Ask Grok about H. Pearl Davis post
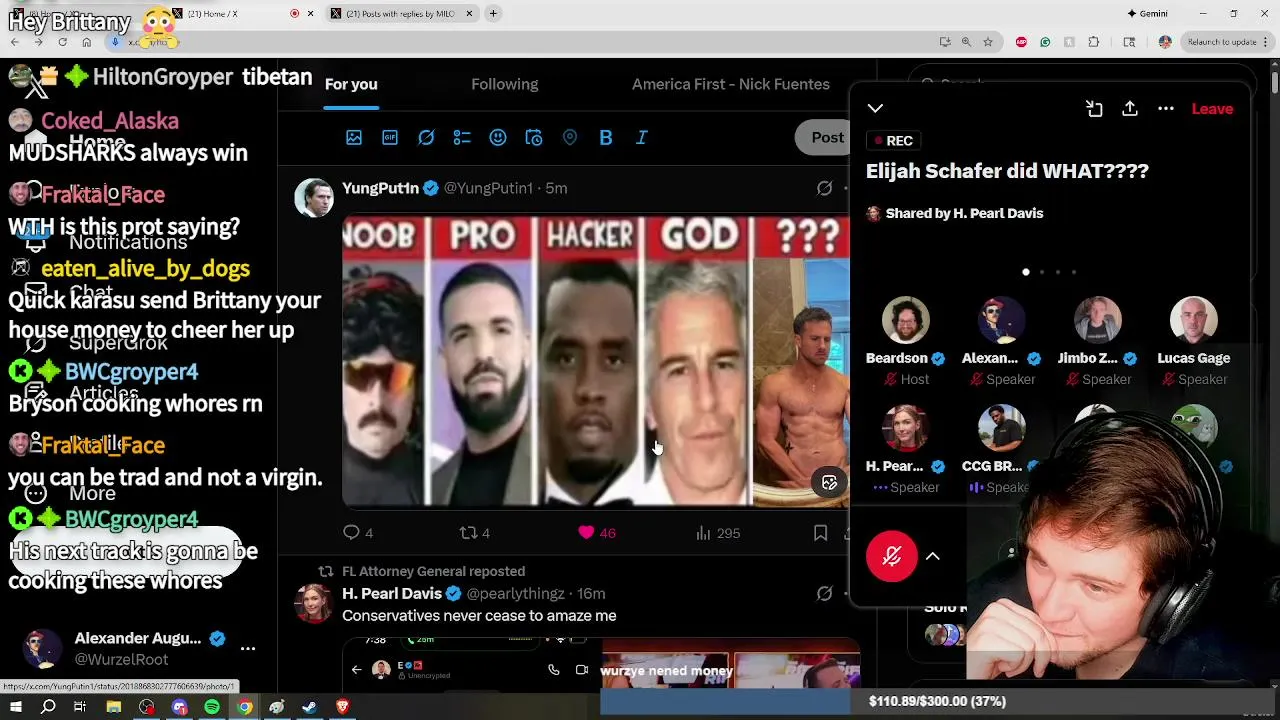1280x720 pixels. (824, 593)
